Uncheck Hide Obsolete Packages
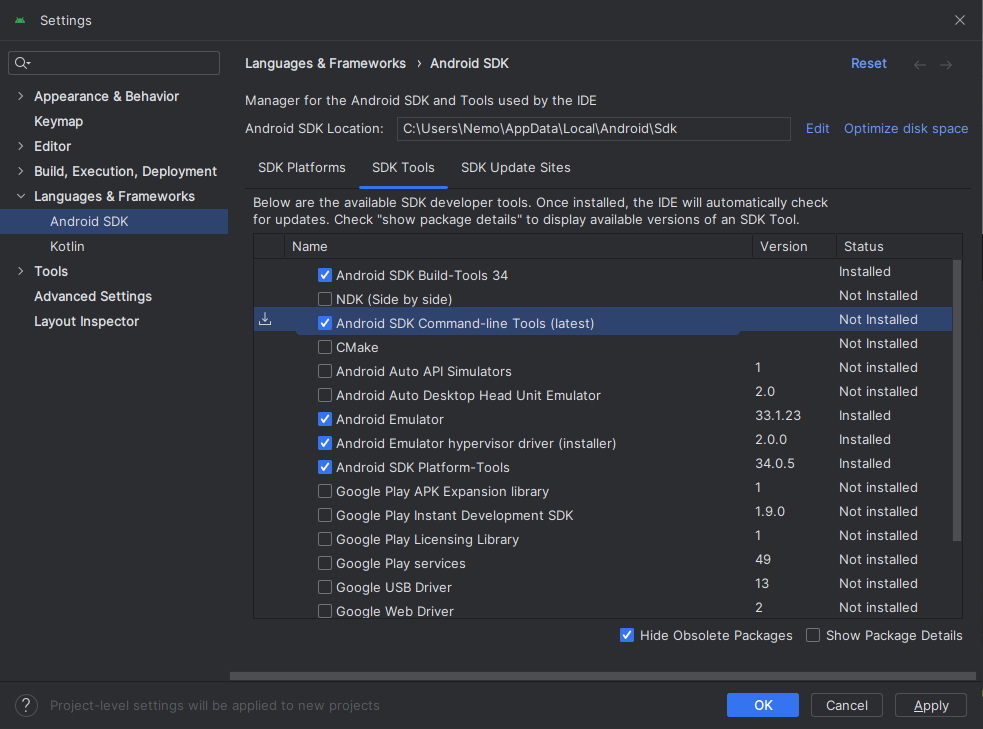Screen dimensions: 983x729 click(627, 635)
